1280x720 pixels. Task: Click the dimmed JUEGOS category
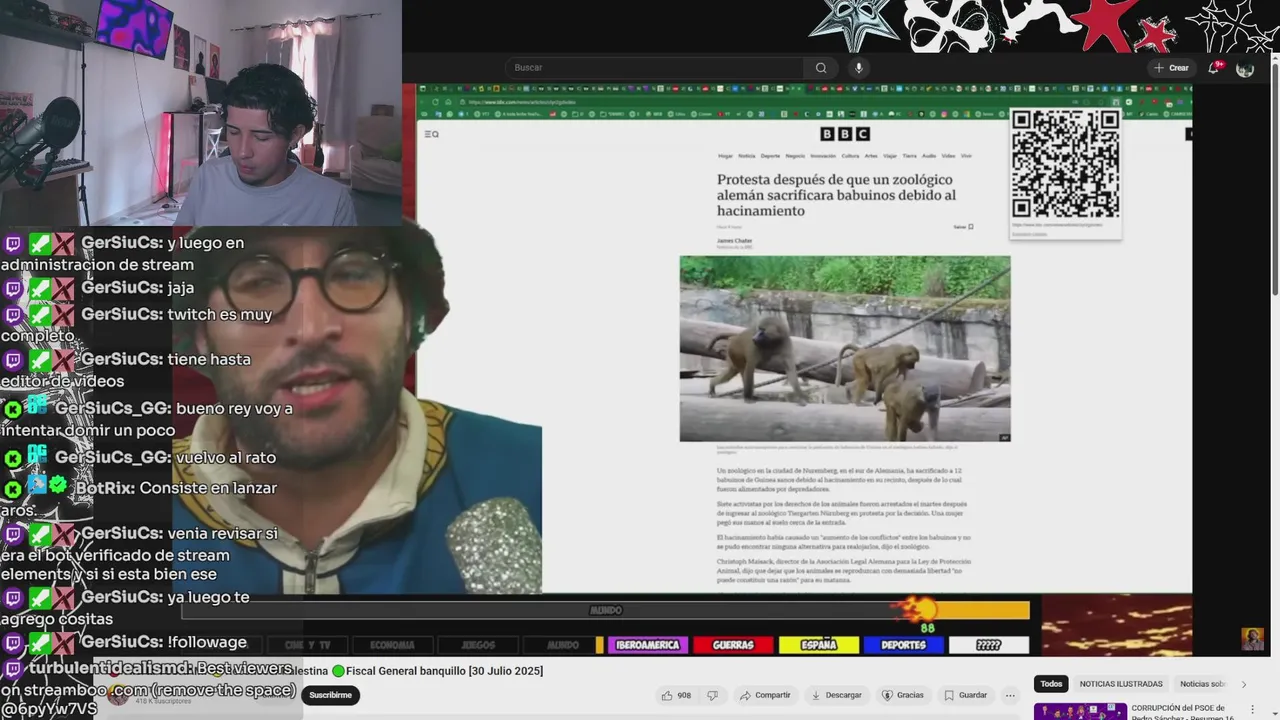click(478, 645)
